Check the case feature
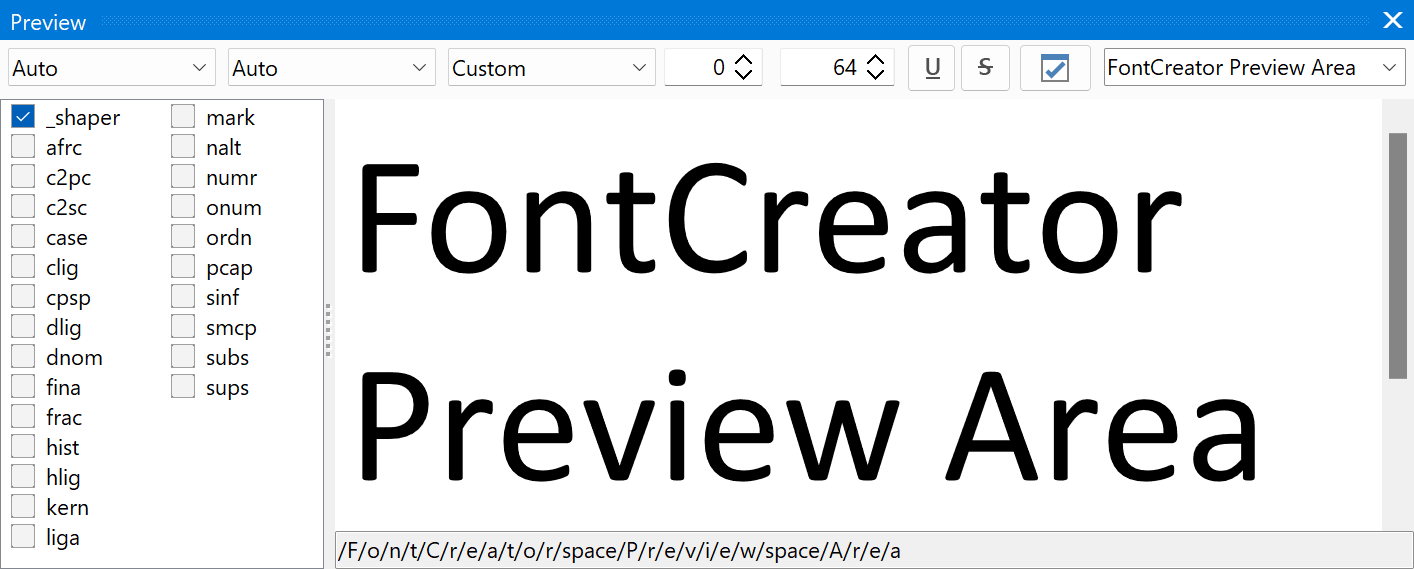Screen dimensions: 1414x569 click(x=23, y=237)
